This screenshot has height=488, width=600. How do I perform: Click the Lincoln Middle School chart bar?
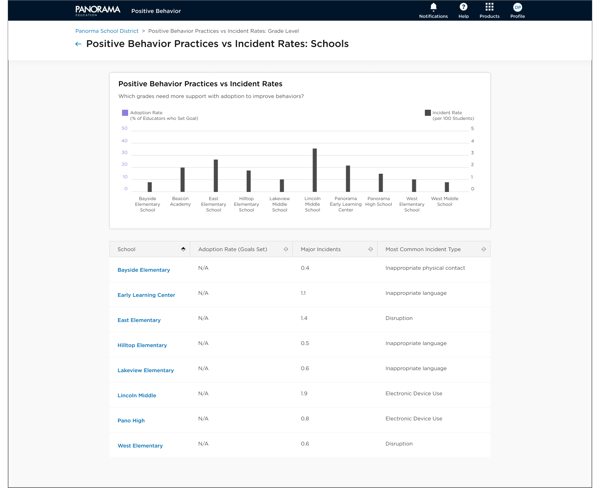click(314, 170)
